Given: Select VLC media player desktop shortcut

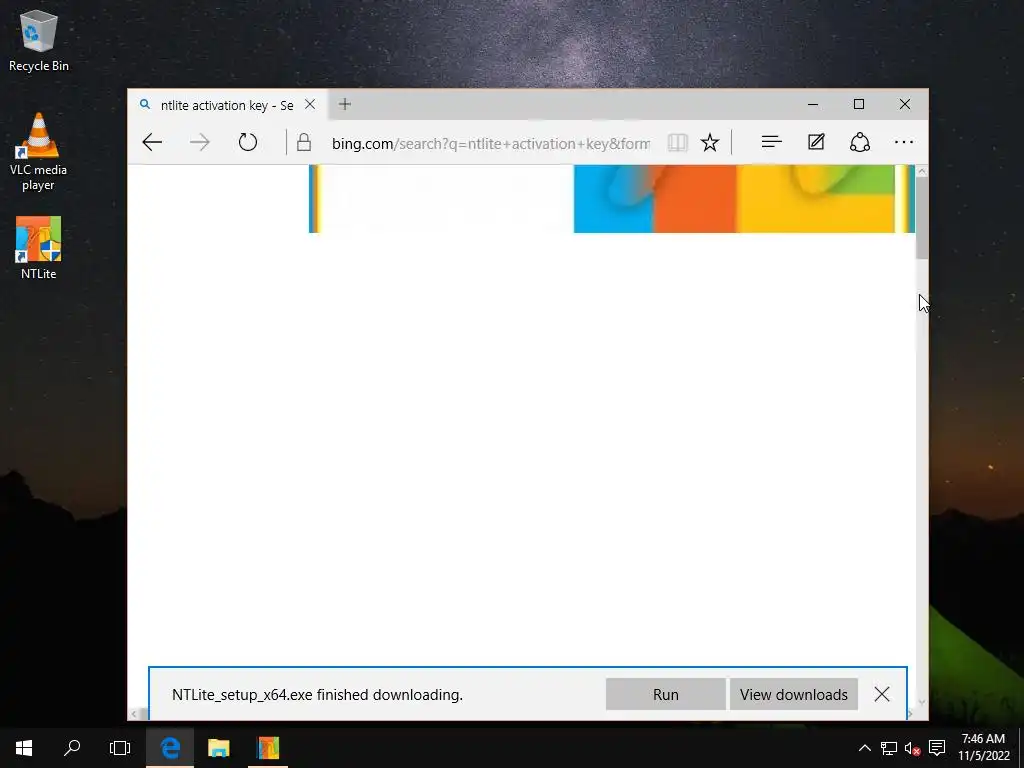Looking at the screenshot, I should [39, 152].
